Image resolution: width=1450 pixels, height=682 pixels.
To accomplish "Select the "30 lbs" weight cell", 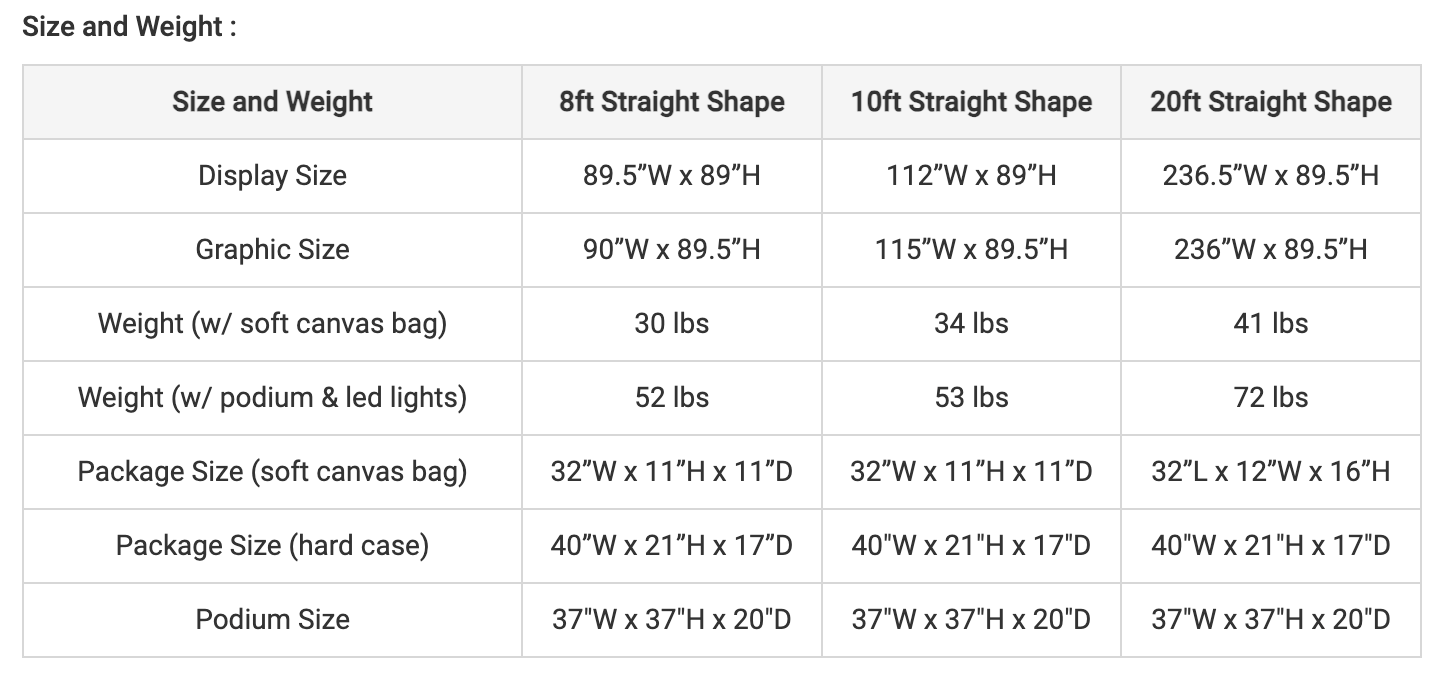I will click(671, 324).
